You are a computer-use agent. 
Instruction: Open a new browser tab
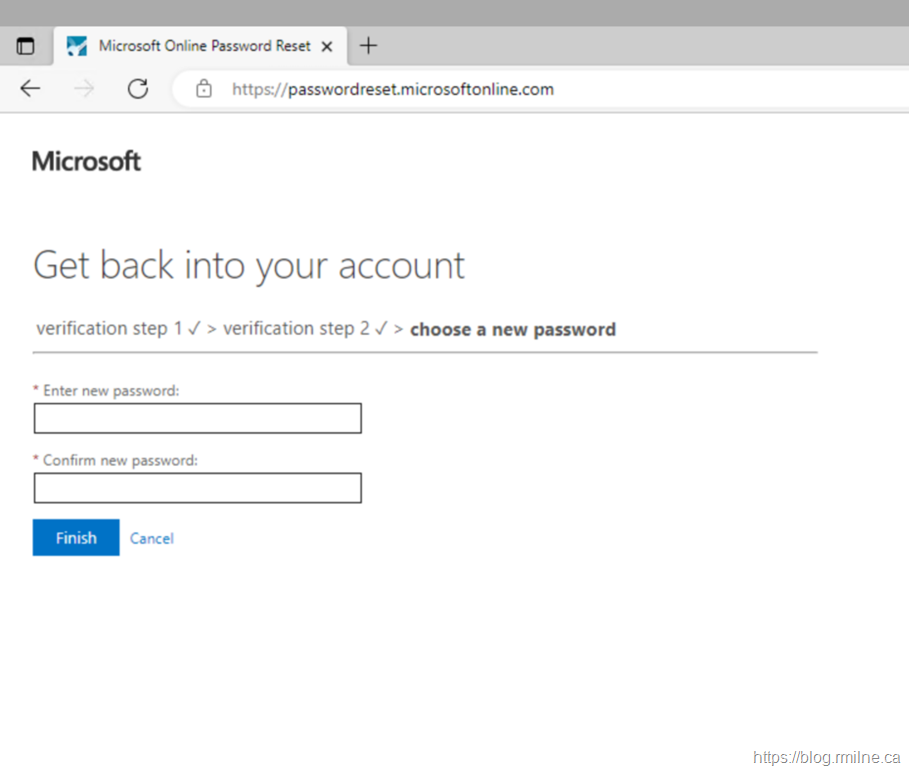coord(368,45)
